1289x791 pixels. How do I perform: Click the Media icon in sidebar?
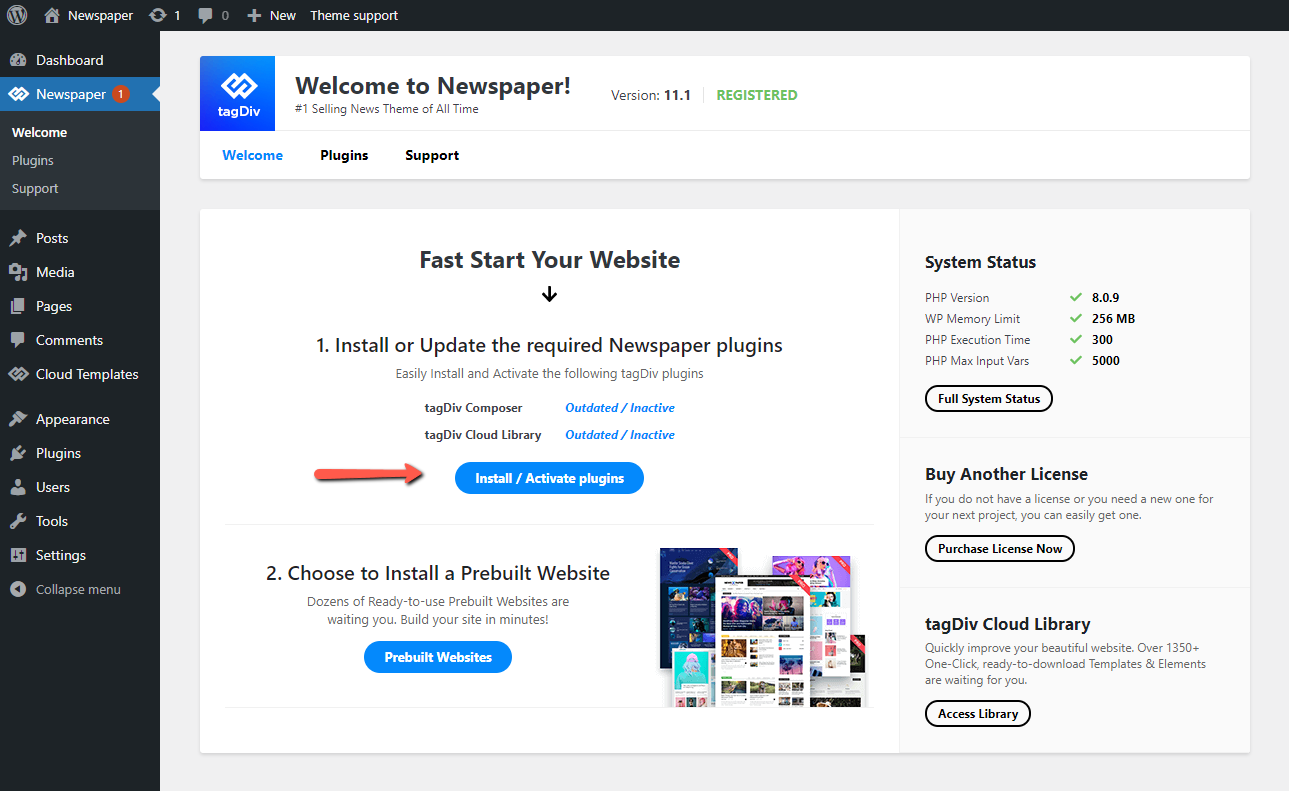tap(18, 272)
